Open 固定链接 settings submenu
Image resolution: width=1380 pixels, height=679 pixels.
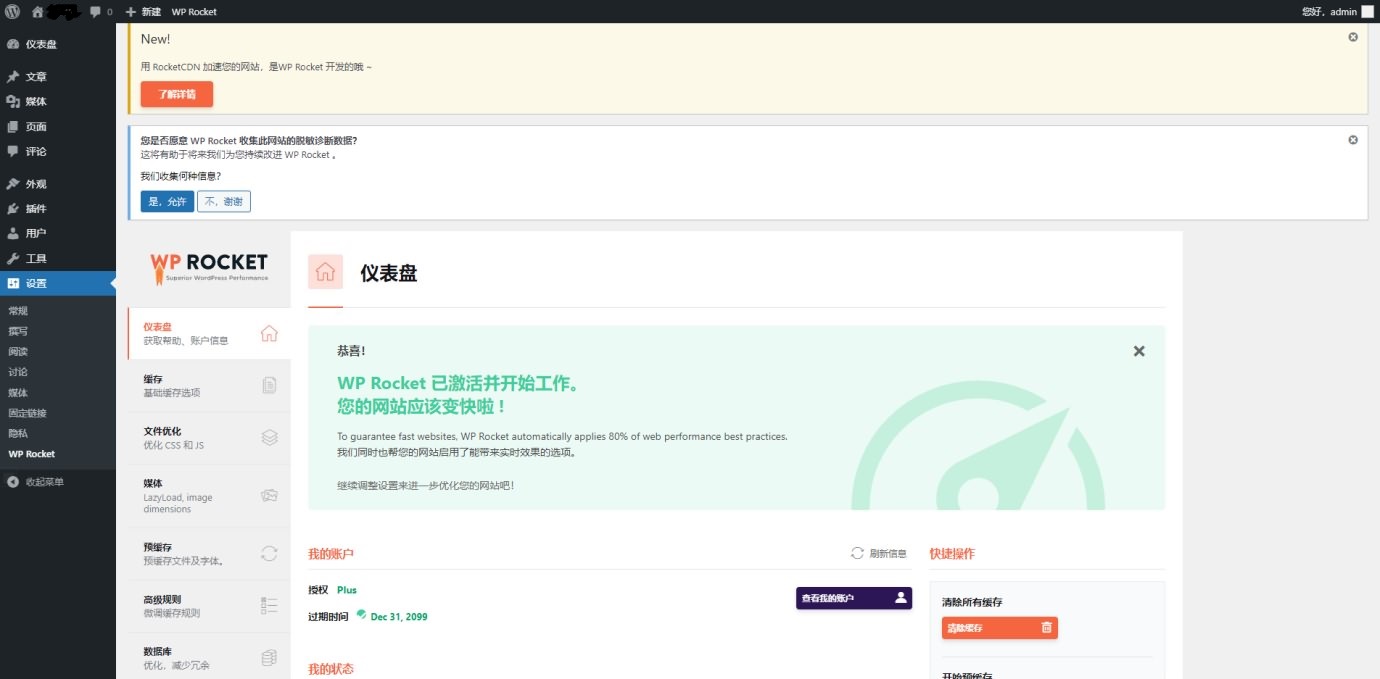27,413
